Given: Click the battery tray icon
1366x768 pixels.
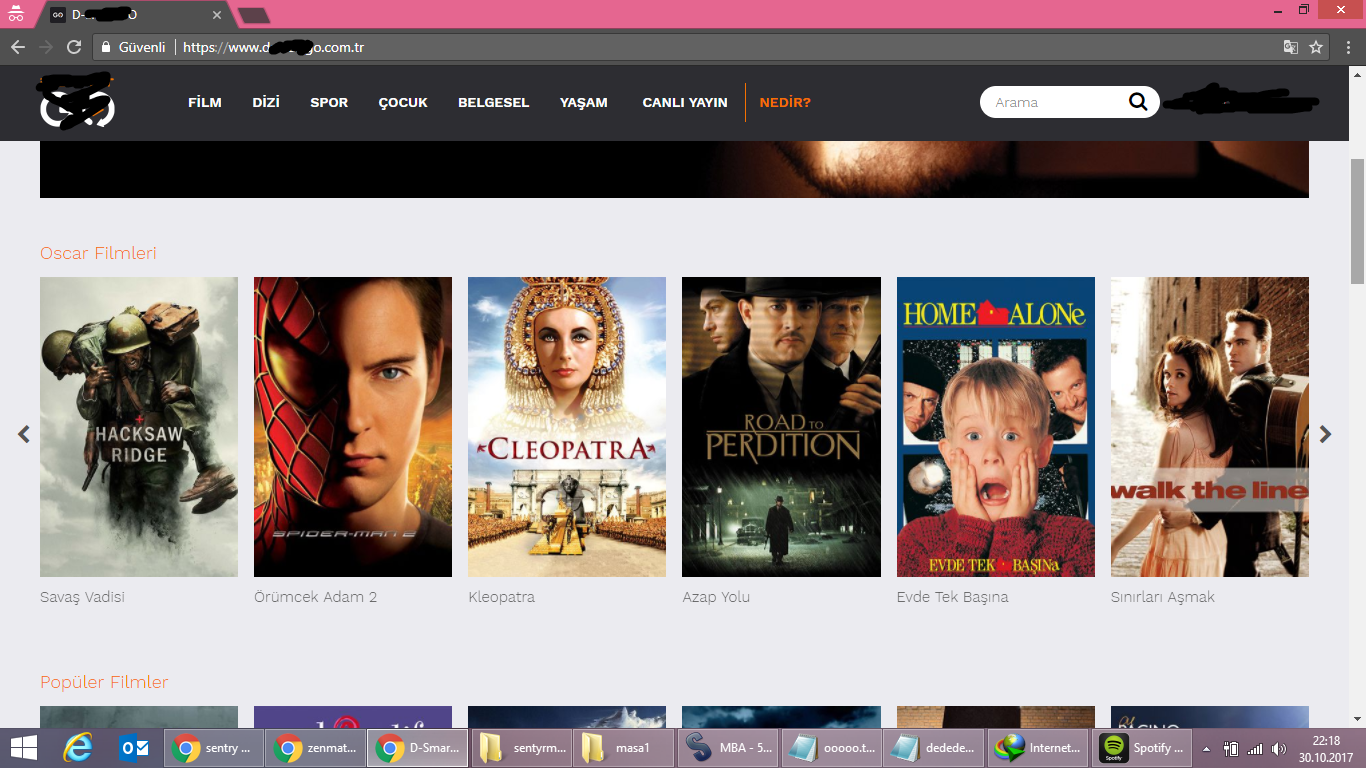Looking at the screenshot, I should coord(1231,748).
